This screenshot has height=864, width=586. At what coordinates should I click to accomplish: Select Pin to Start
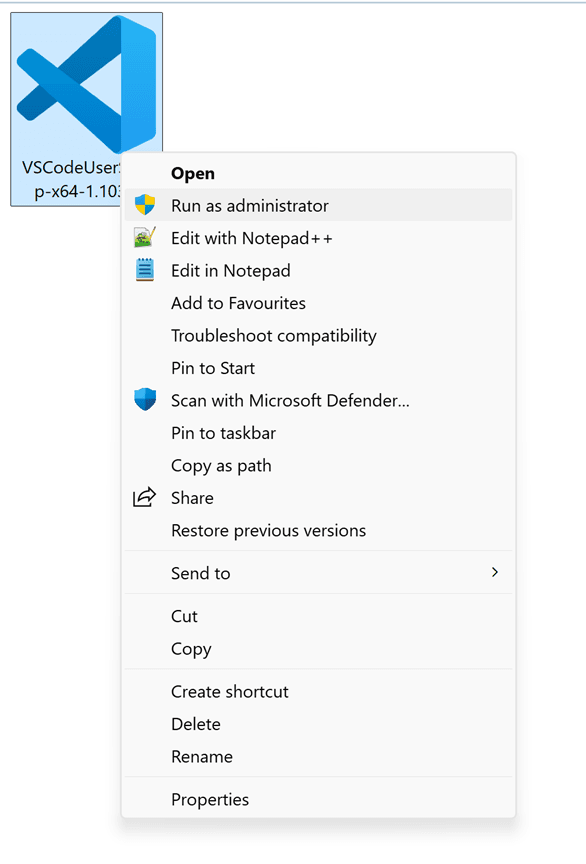[x=319, y=368]
